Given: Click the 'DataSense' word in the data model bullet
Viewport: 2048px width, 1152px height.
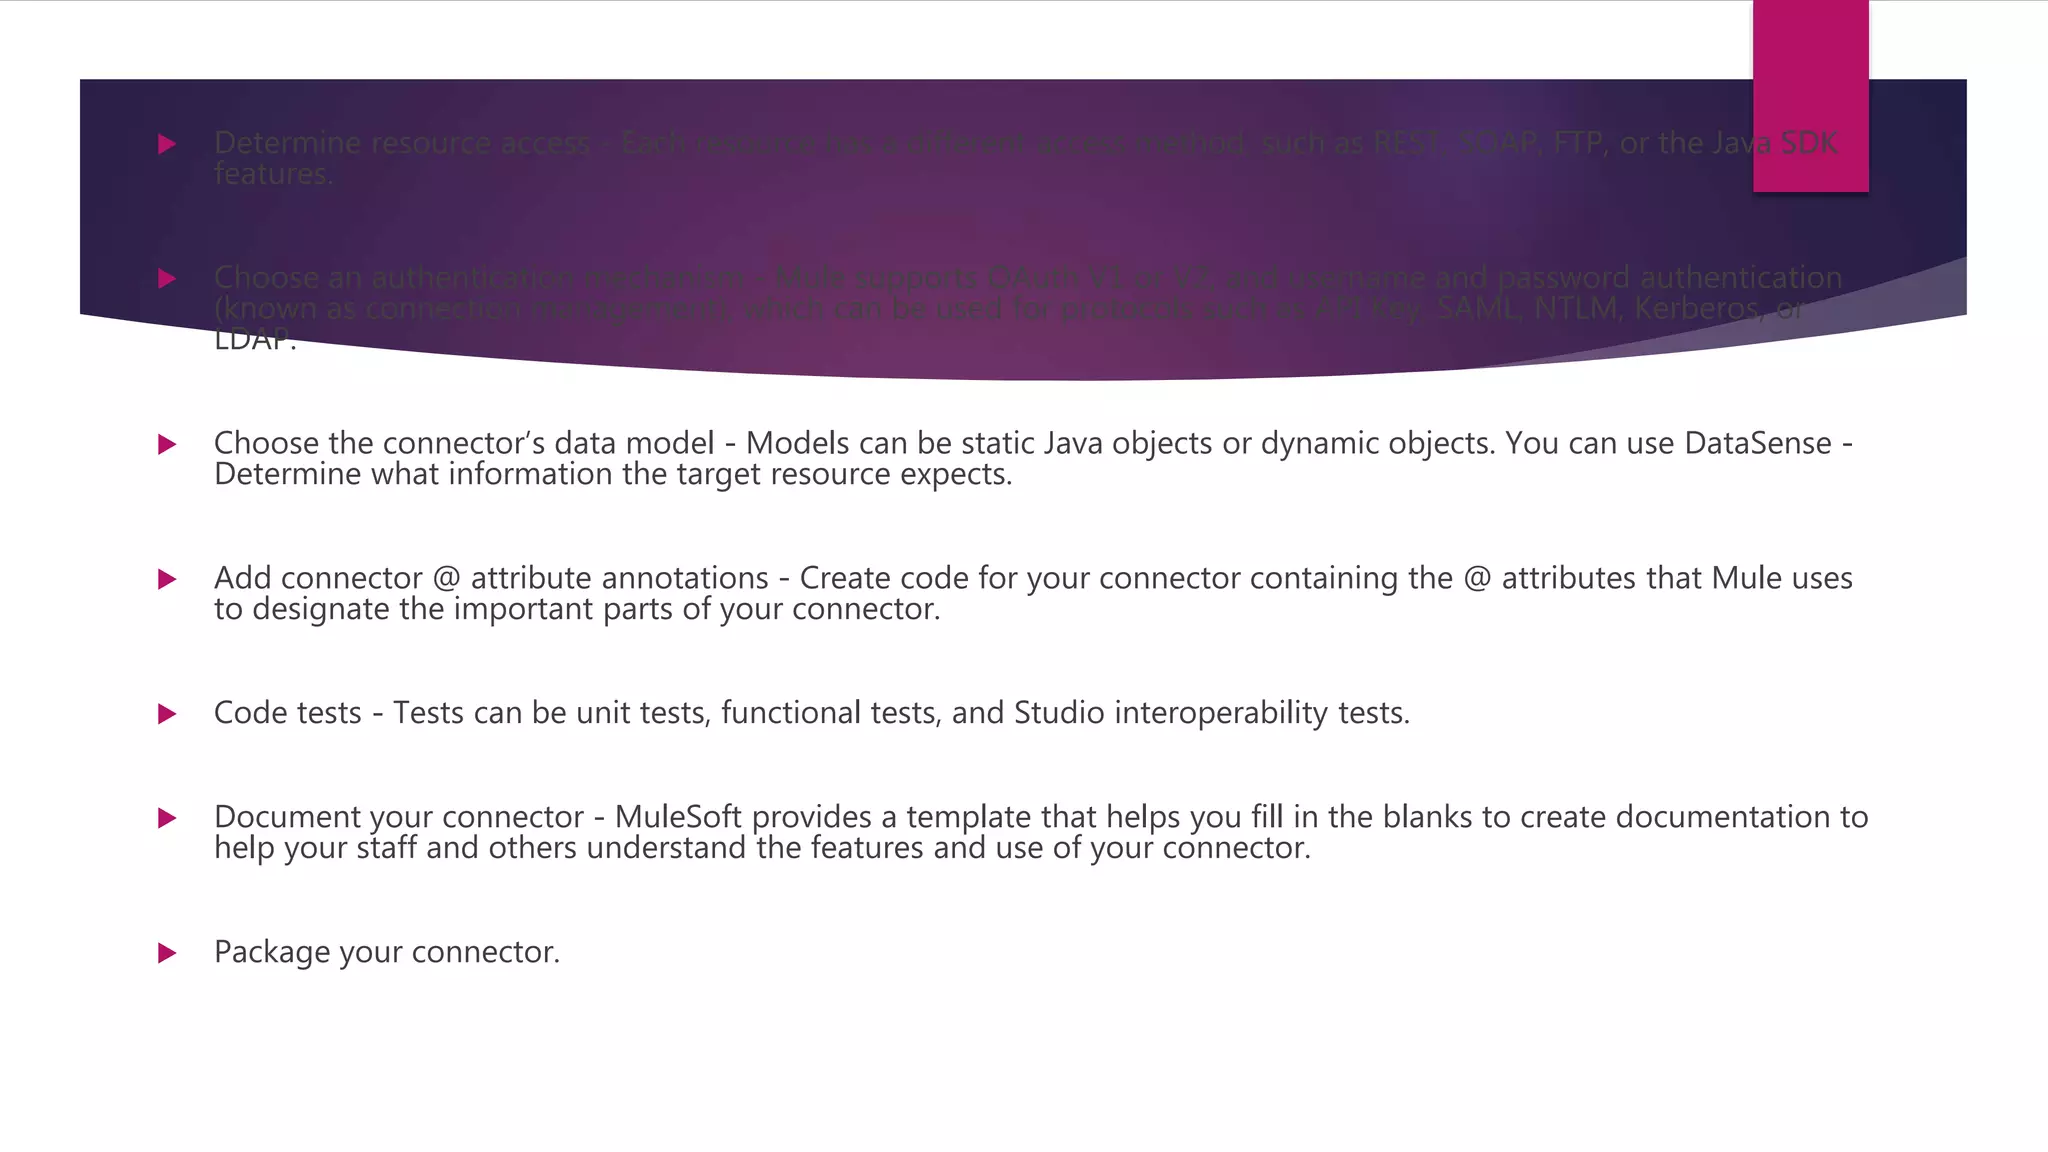Looking at the screenshot, I should click(x=1758, y=443).
